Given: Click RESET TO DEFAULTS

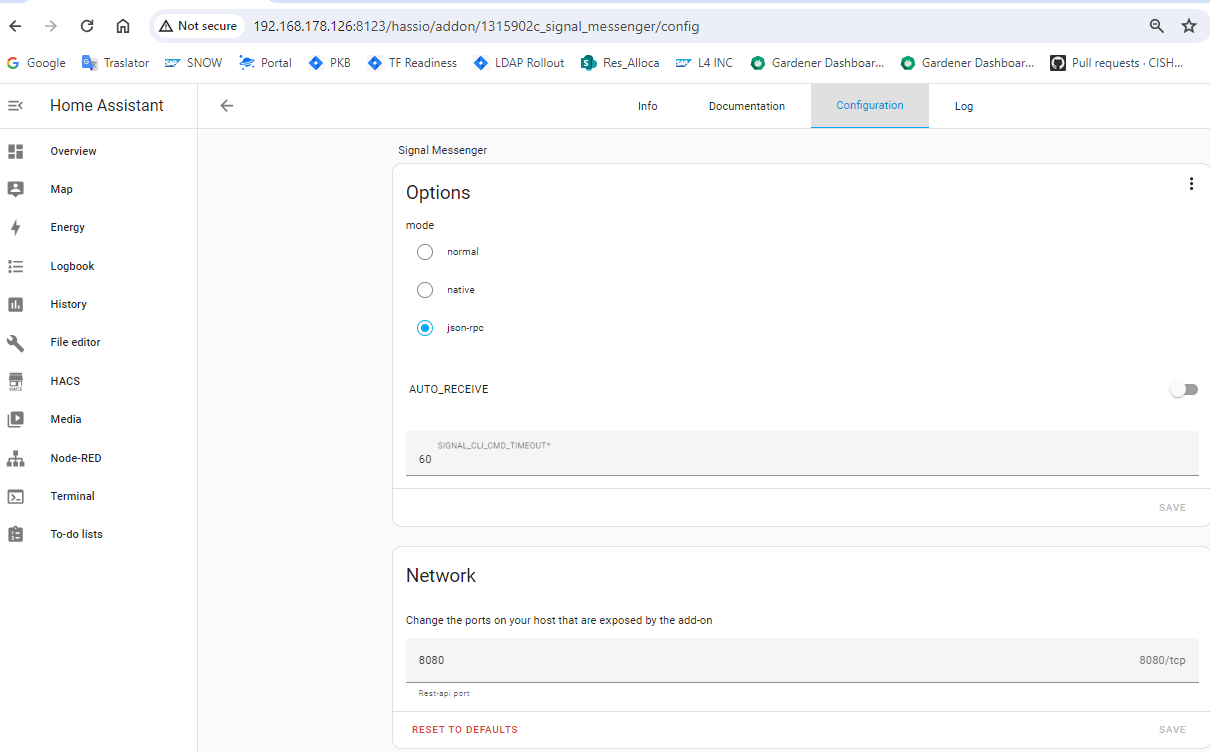Looking at the screenshot, I should click(x=464, y=729).
